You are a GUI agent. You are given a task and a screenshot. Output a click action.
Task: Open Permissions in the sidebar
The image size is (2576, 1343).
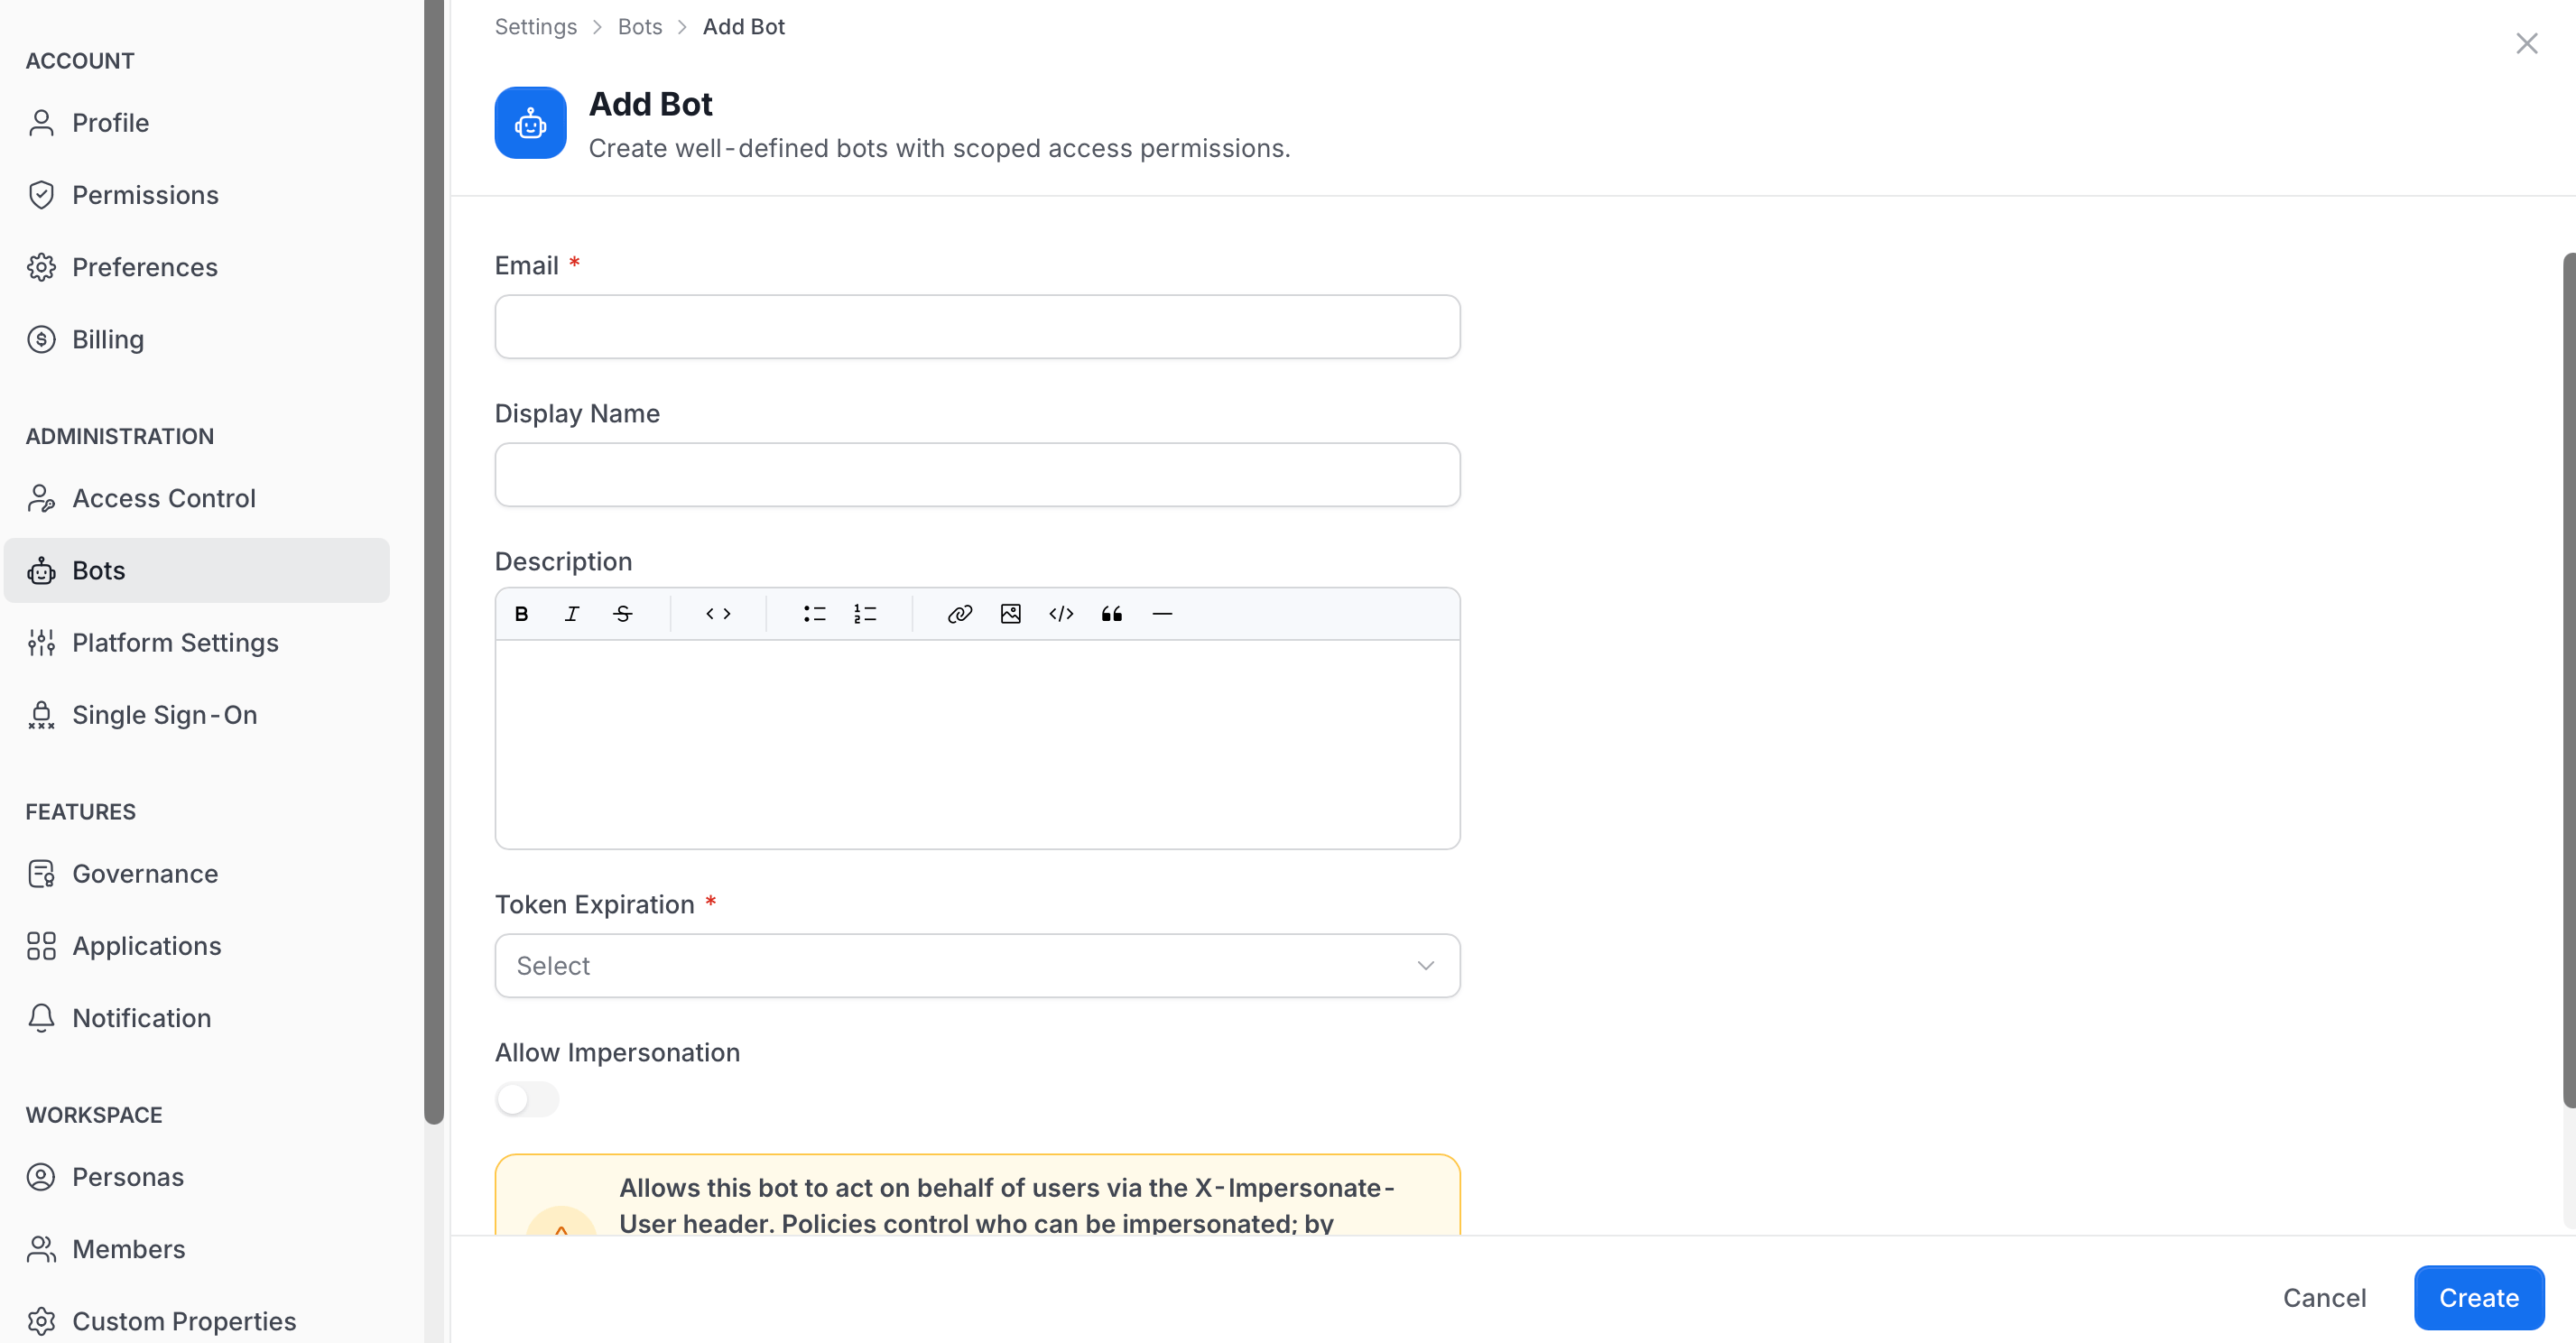[x=197, y=195]
